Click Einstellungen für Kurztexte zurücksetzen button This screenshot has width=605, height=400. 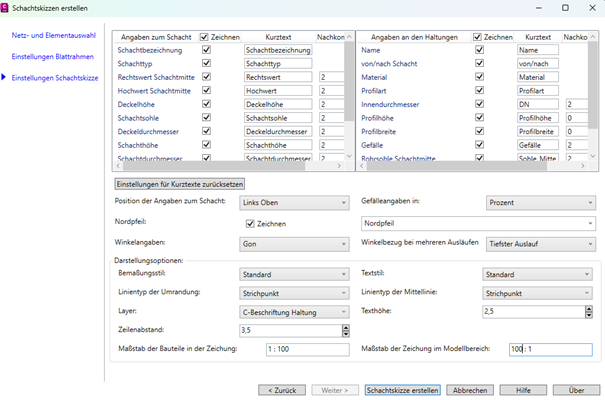tap(180, 185)
